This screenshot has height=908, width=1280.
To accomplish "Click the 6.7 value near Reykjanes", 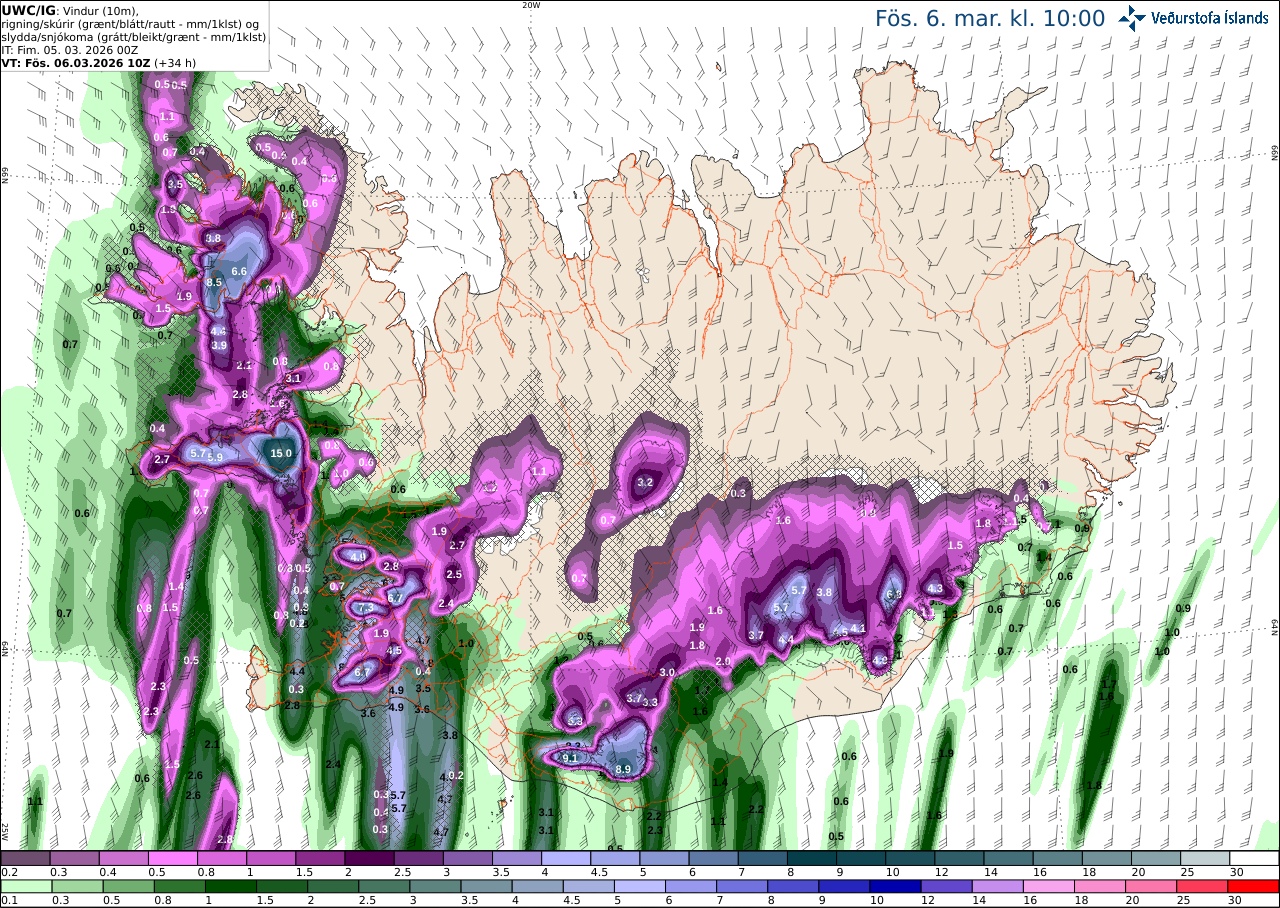I will coord(362,674).
